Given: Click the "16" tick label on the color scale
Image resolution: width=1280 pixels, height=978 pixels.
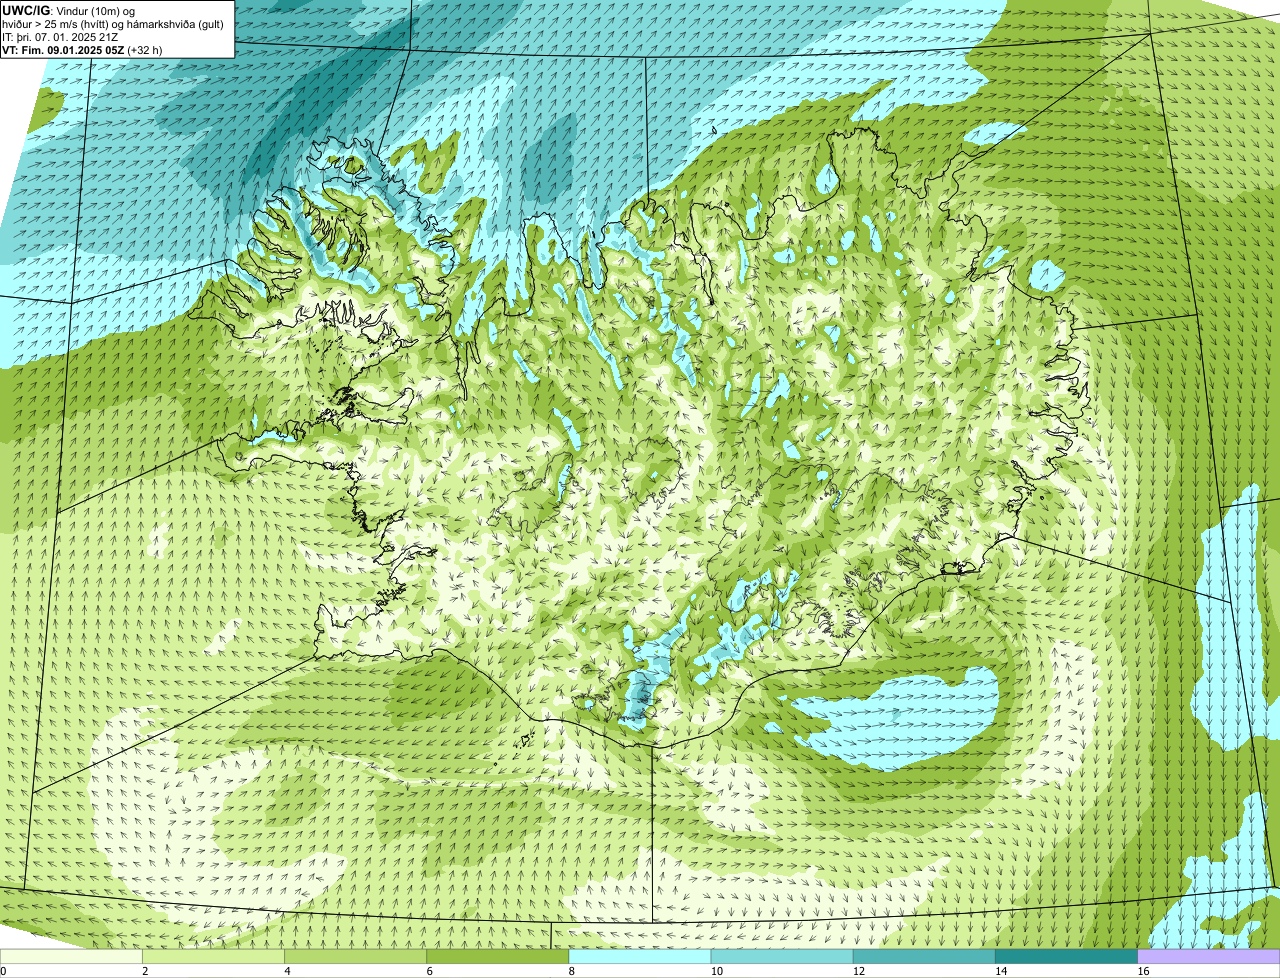Looking at the screenshot, I should (1143, 971).
